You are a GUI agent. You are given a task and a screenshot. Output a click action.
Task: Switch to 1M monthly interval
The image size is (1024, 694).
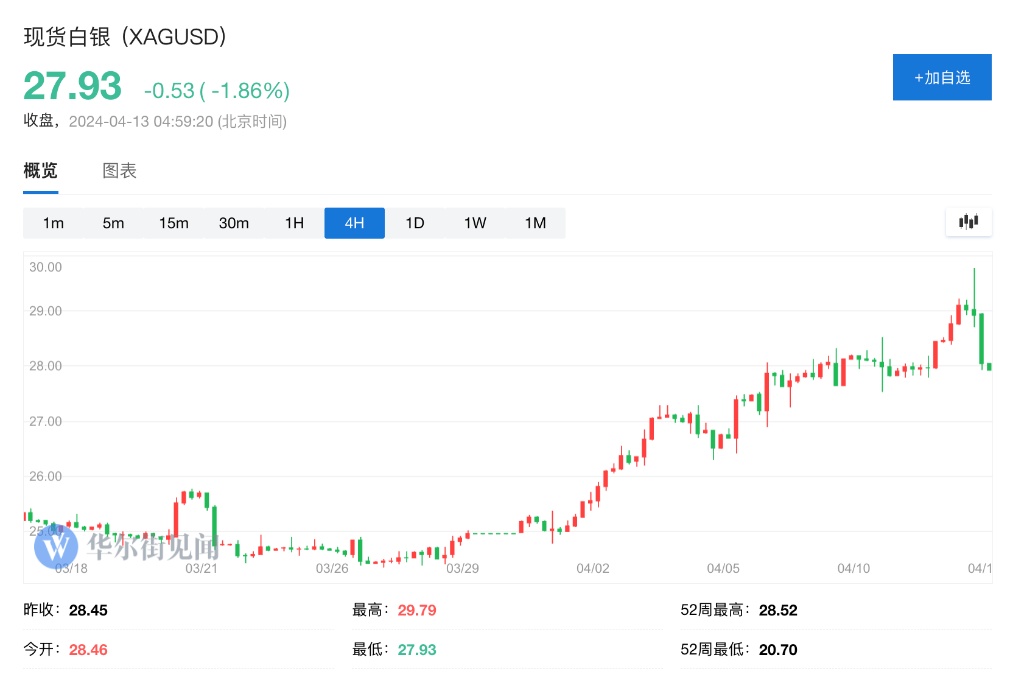coord(535,223)
